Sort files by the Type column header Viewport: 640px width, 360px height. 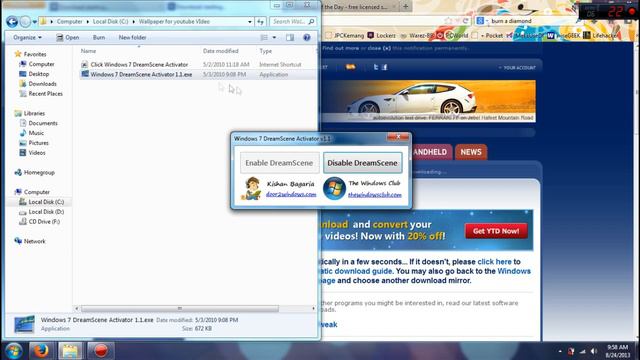tap(266, 51)
